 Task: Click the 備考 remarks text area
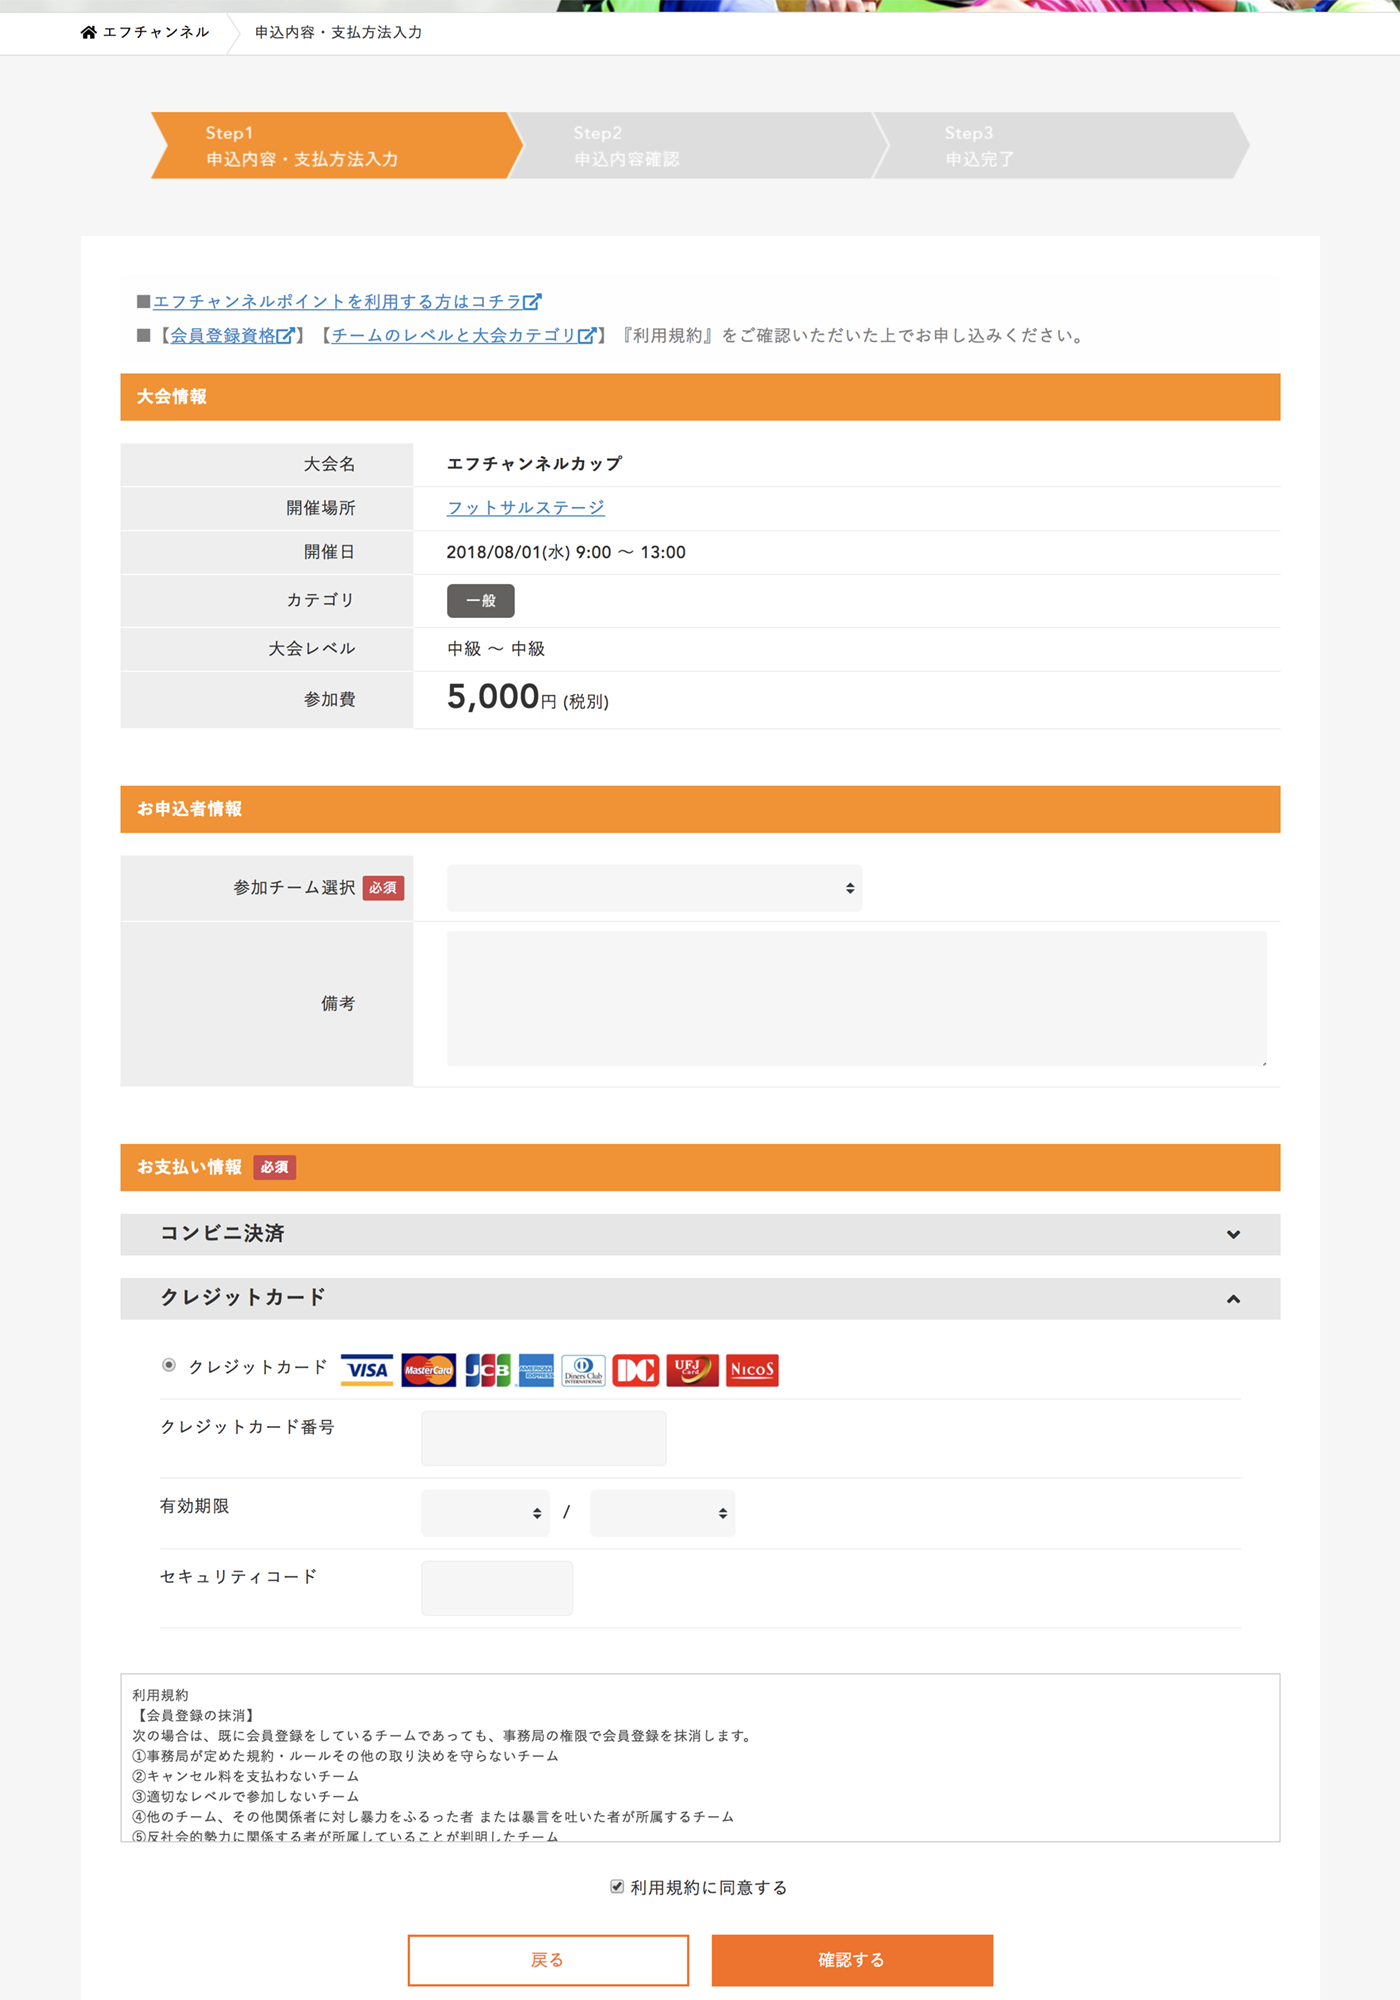click(856, 998)
